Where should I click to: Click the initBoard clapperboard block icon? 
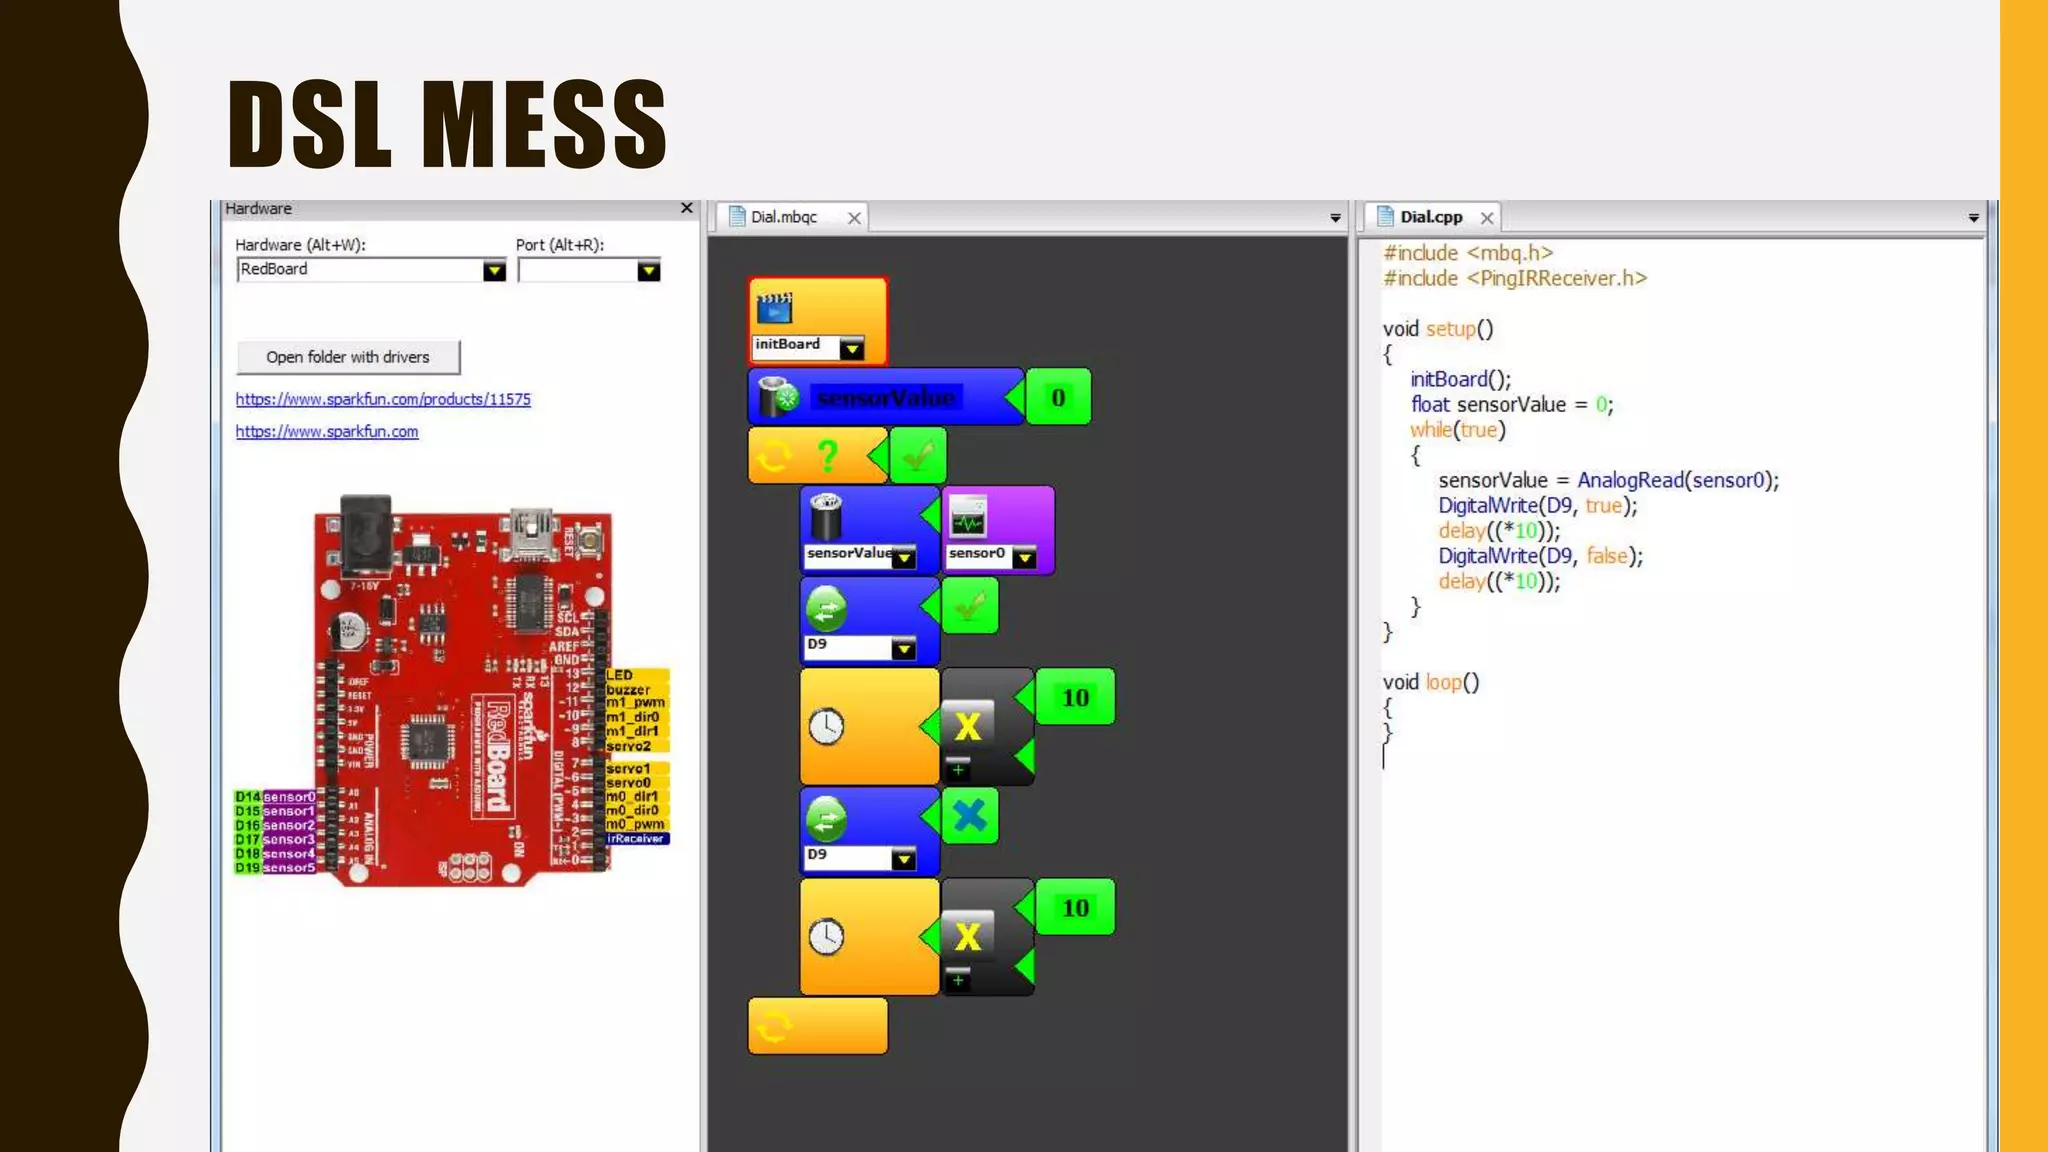(x=774, y=308)
